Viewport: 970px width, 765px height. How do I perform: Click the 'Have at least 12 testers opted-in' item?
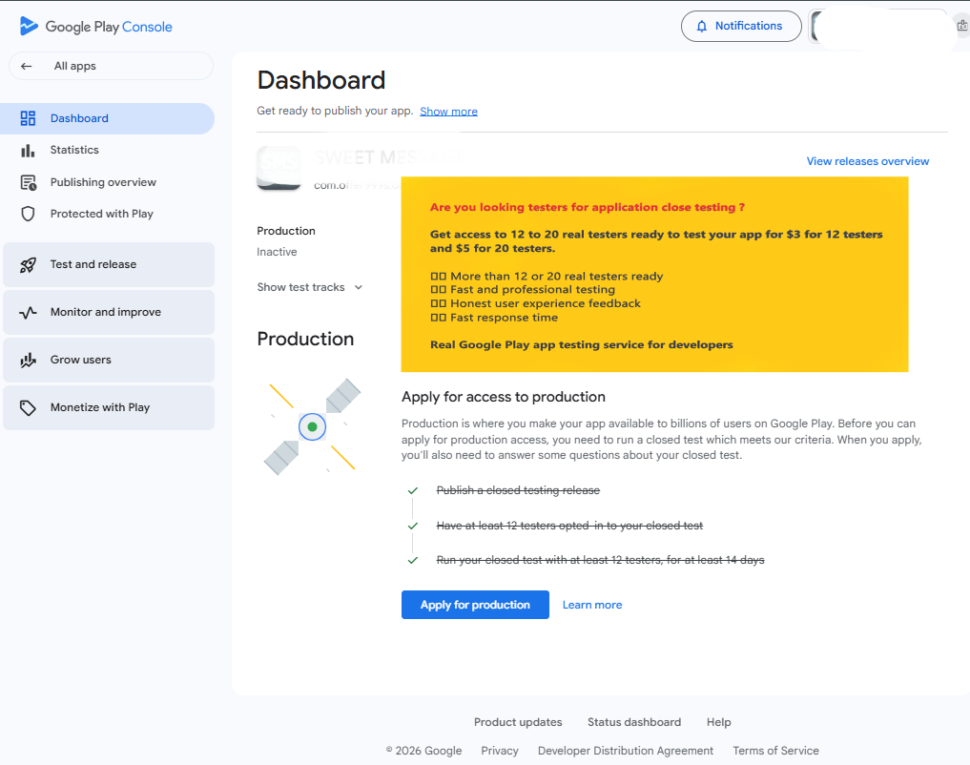pos(570,526)
